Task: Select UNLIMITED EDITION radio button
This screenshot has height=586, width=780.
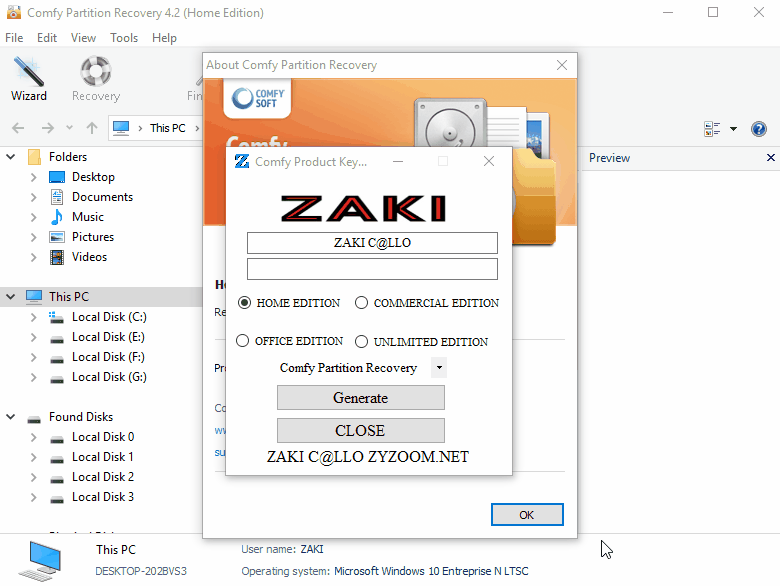Action: [361, 342]
